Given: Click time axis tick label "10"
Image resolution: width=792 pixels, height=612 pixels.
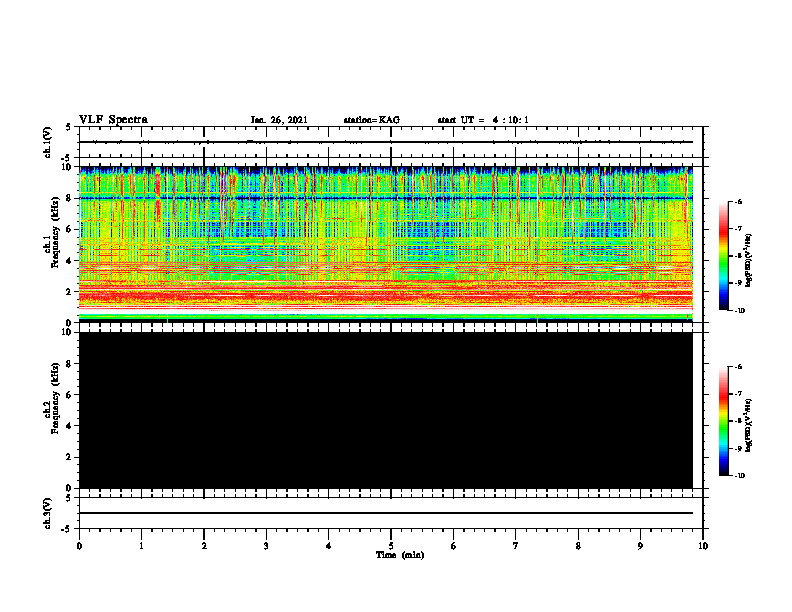Looking at the screenshot, I should point(703,546).
